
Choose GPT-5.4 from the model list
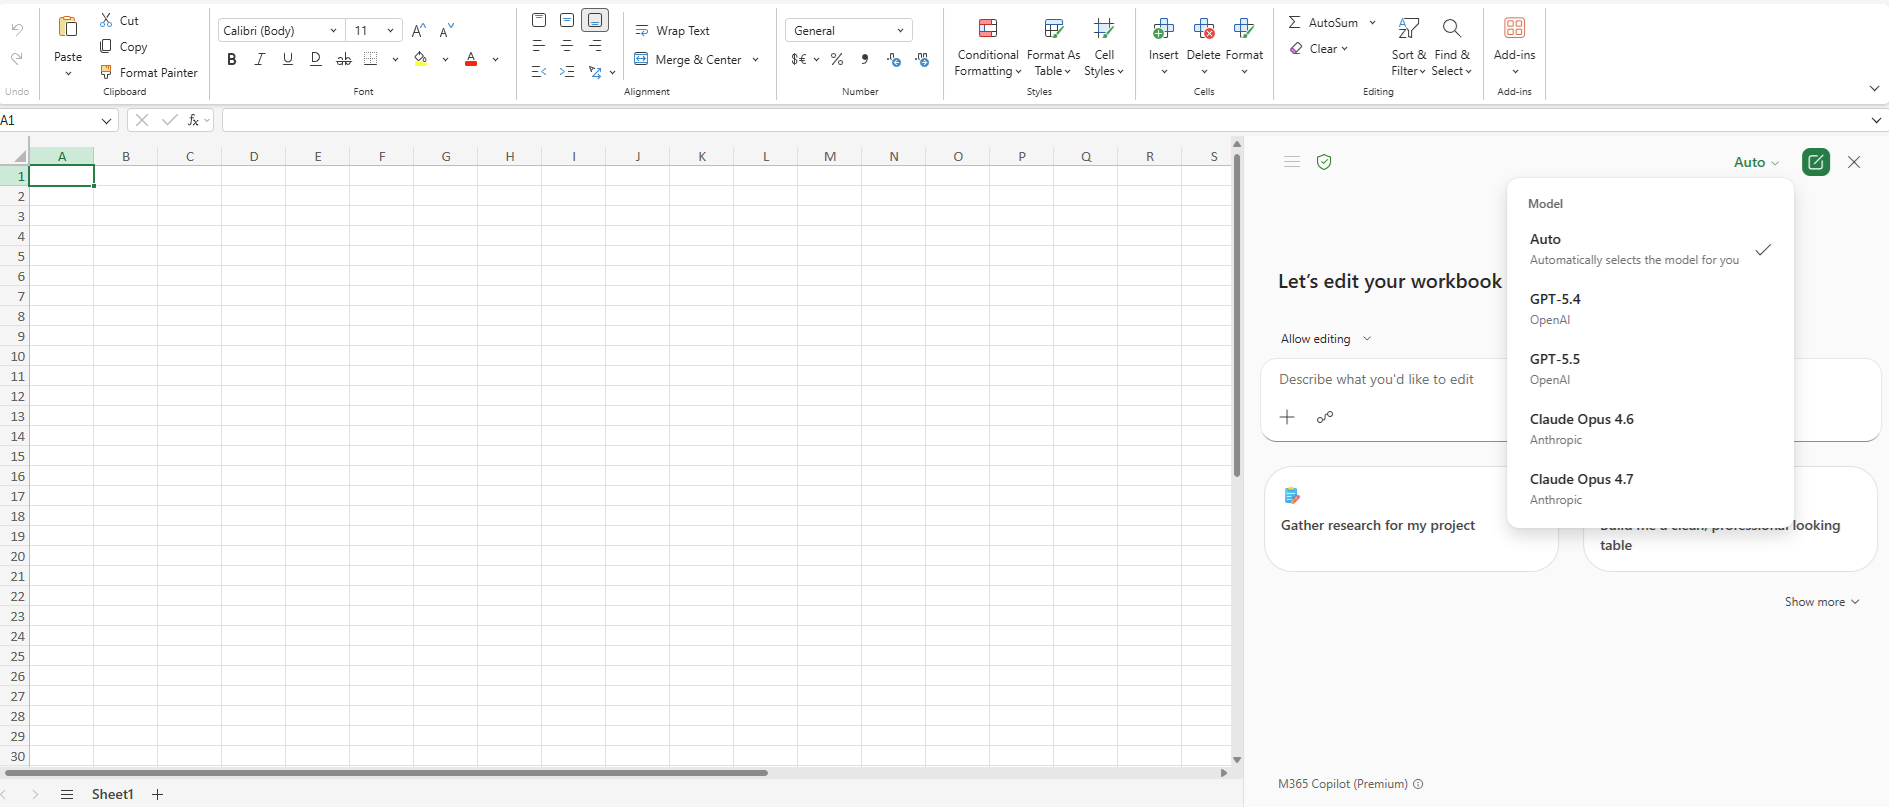pos(1650,309)
